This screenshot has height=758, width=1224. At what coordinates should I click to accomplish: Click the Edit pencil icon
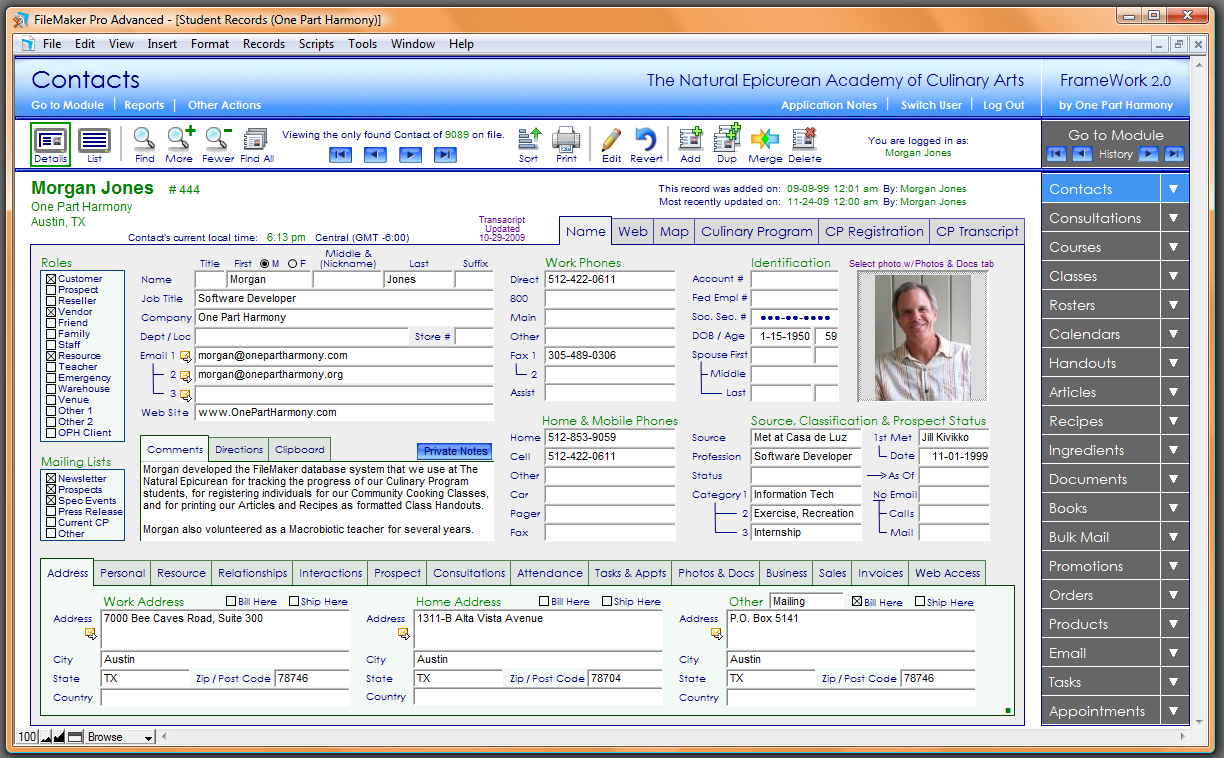pos(611,139)
